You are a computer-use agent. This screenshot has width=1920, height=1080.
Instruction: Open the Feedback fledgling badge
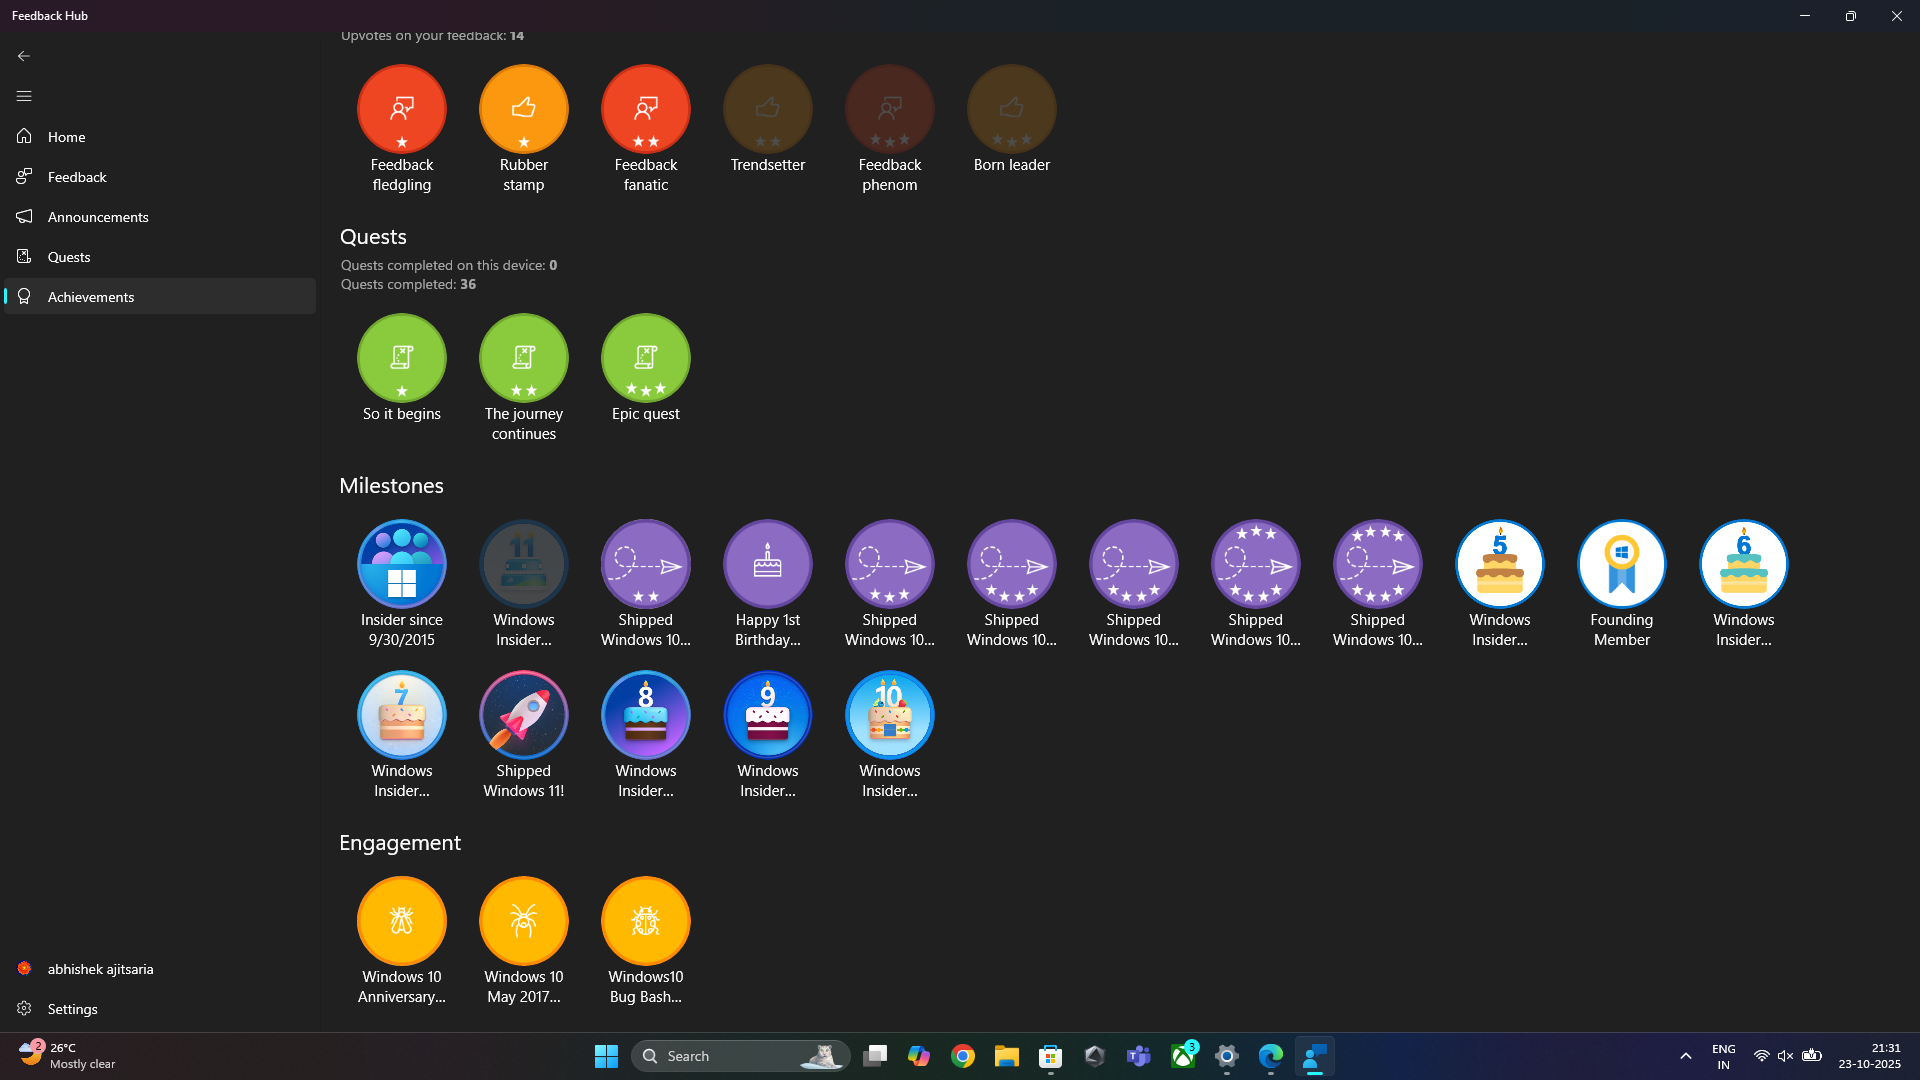click(402, 110)
